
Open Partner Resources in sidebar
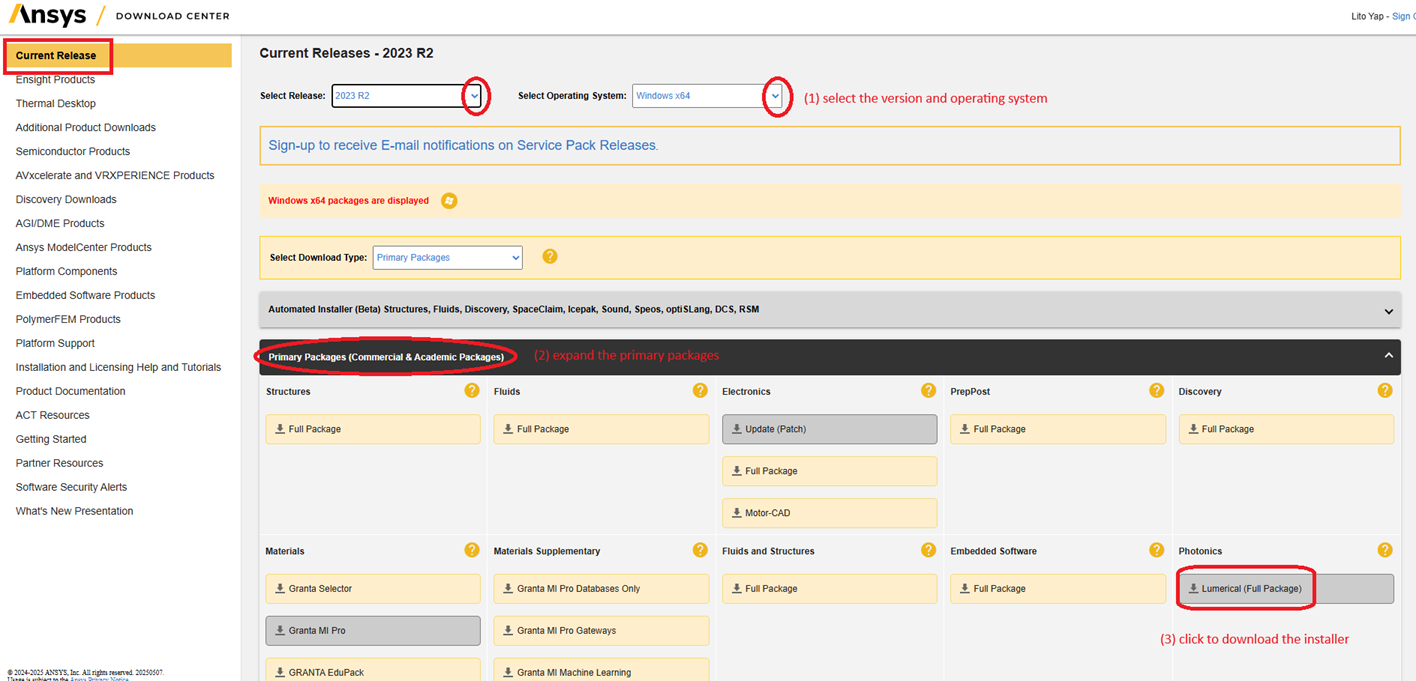click(60, 463)
